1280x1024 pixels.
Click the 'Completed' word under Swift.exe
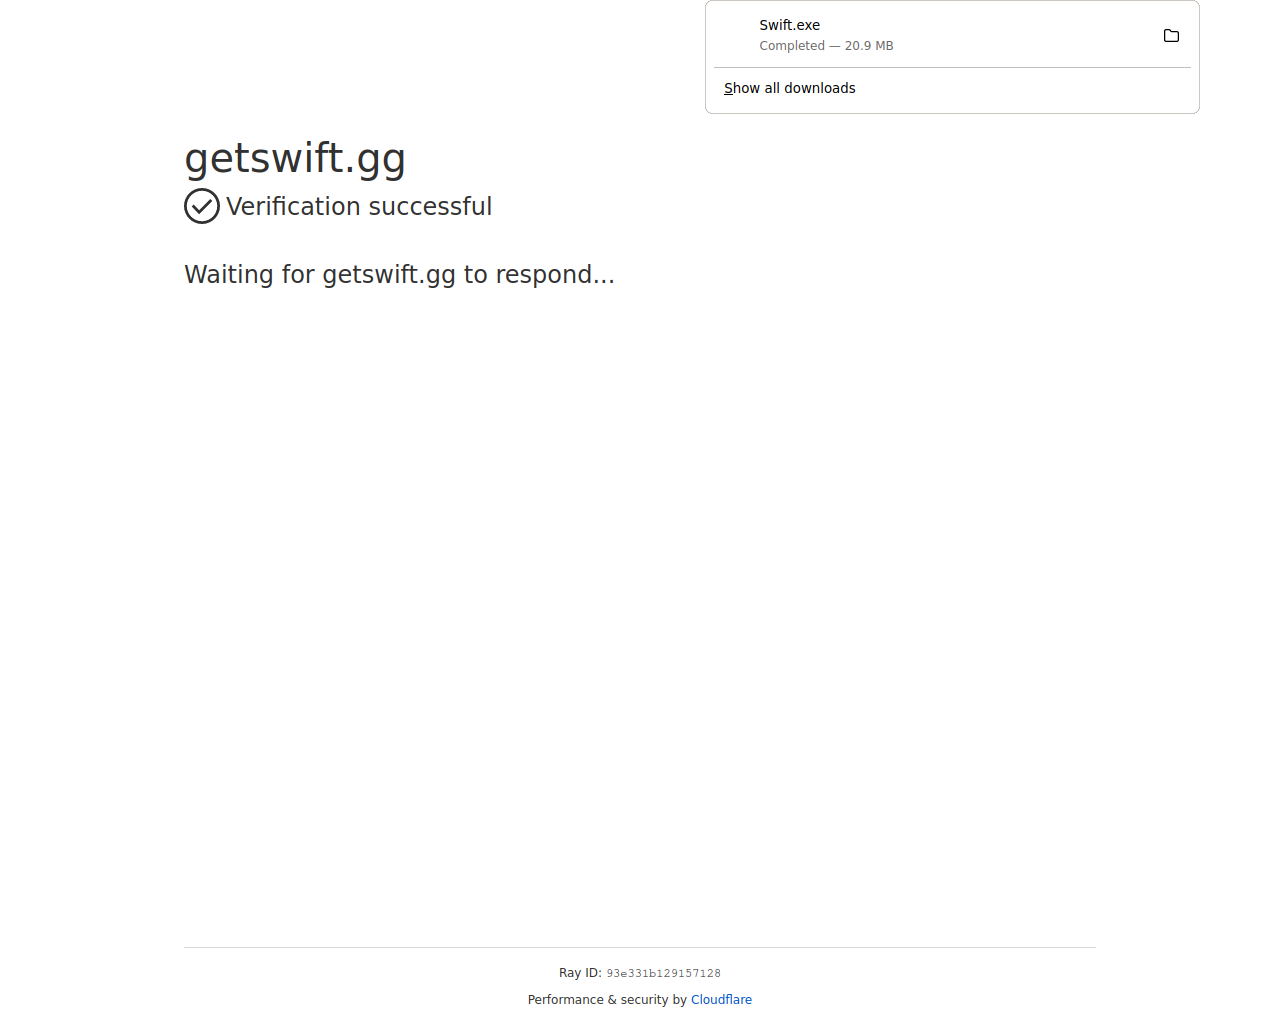tap(792, 46)
